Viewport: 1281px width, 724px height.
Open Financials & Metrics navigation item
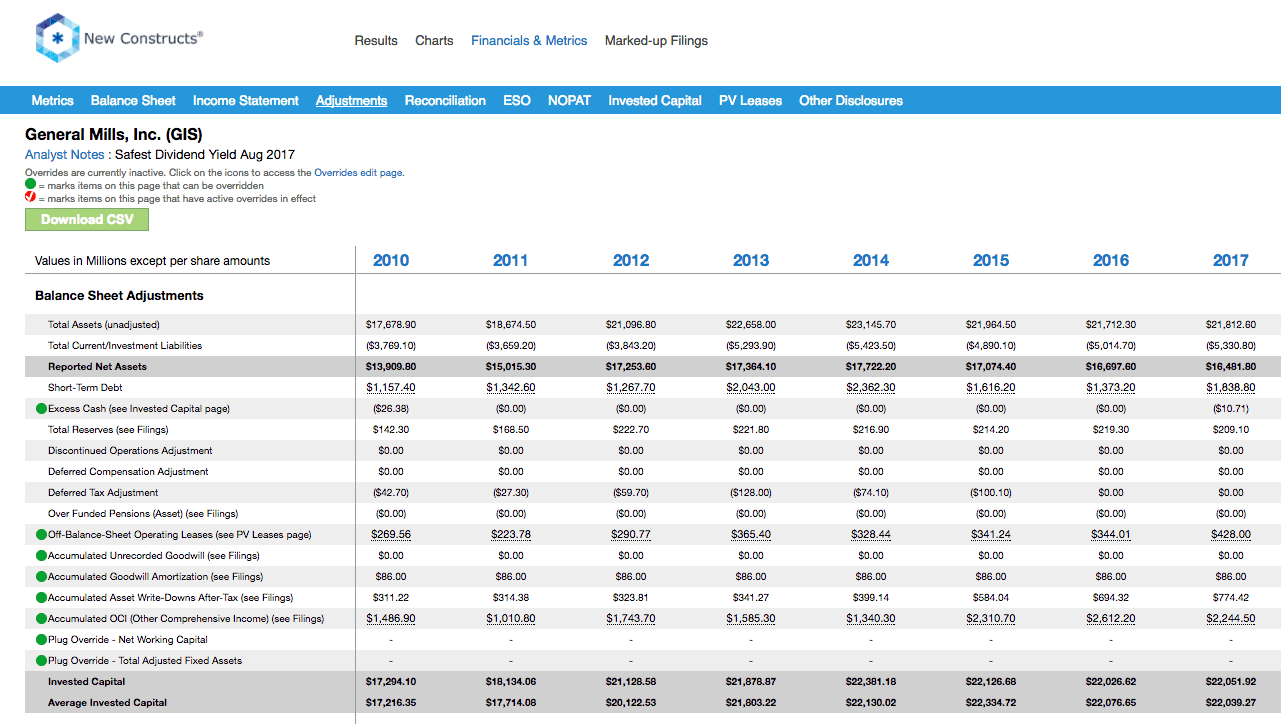(x=529, y=41)
